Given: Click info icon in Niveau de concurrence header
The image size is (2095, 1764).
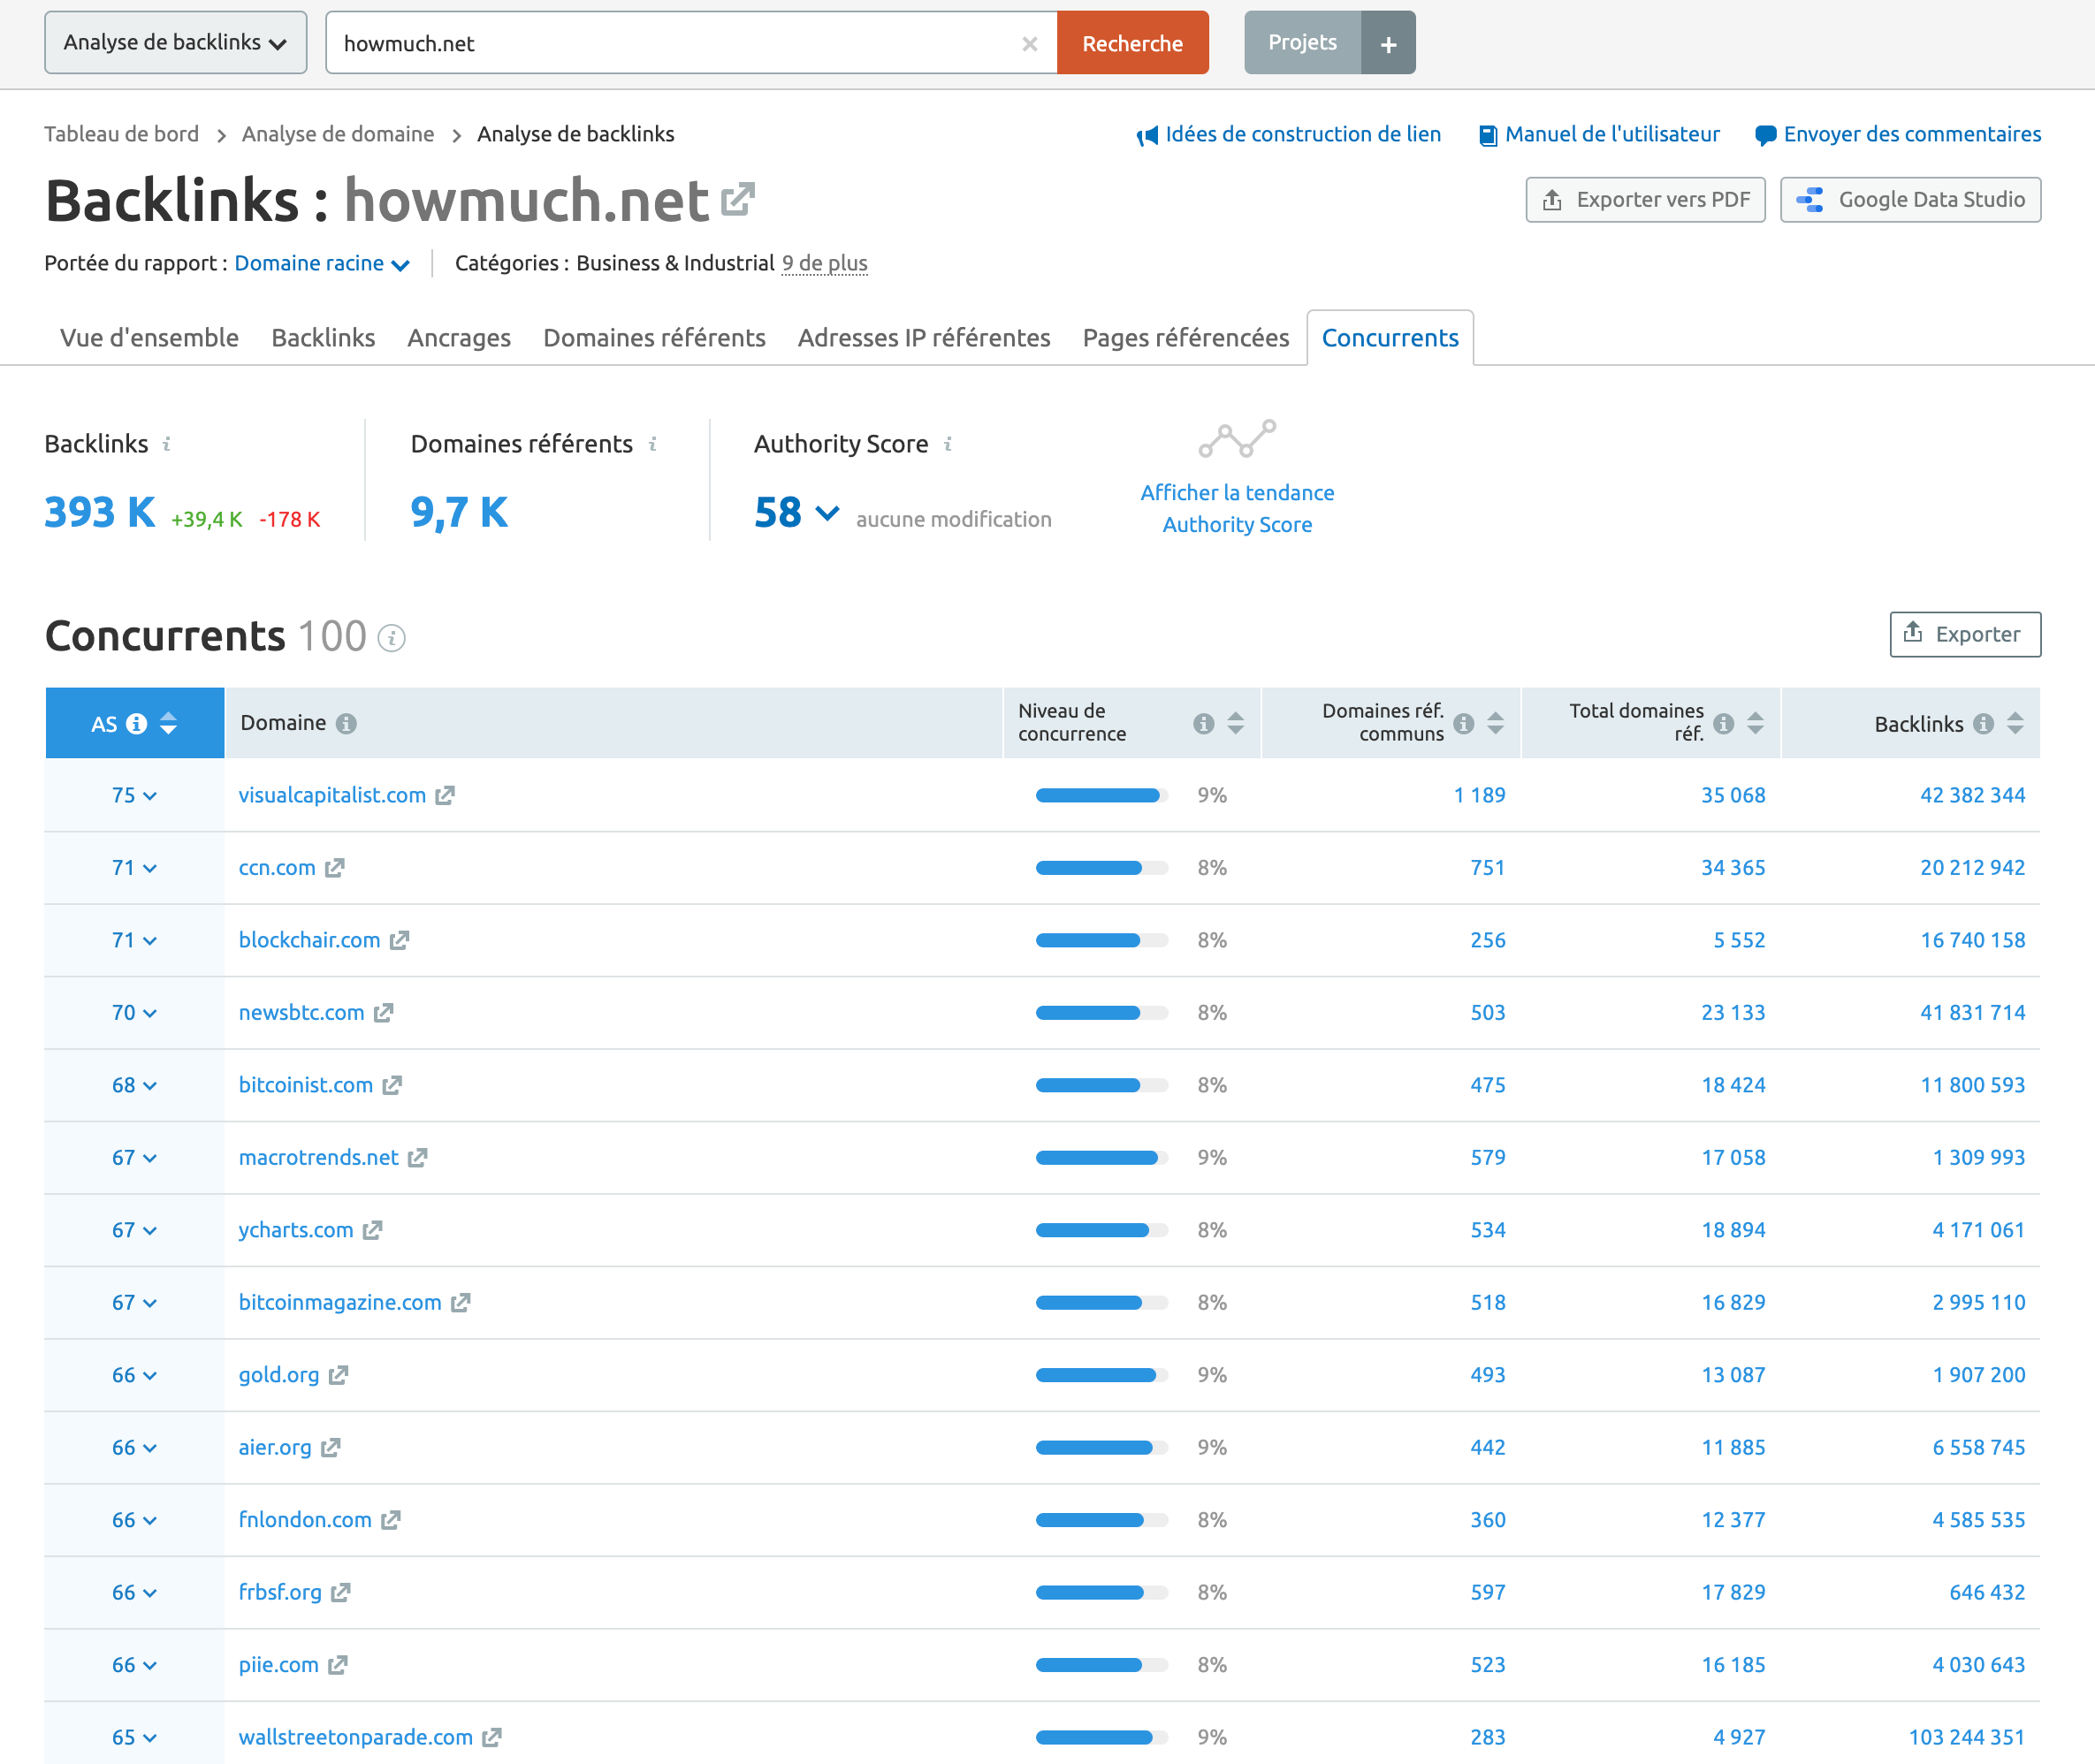Looking at the screenshot, I should coord(1203,723).
